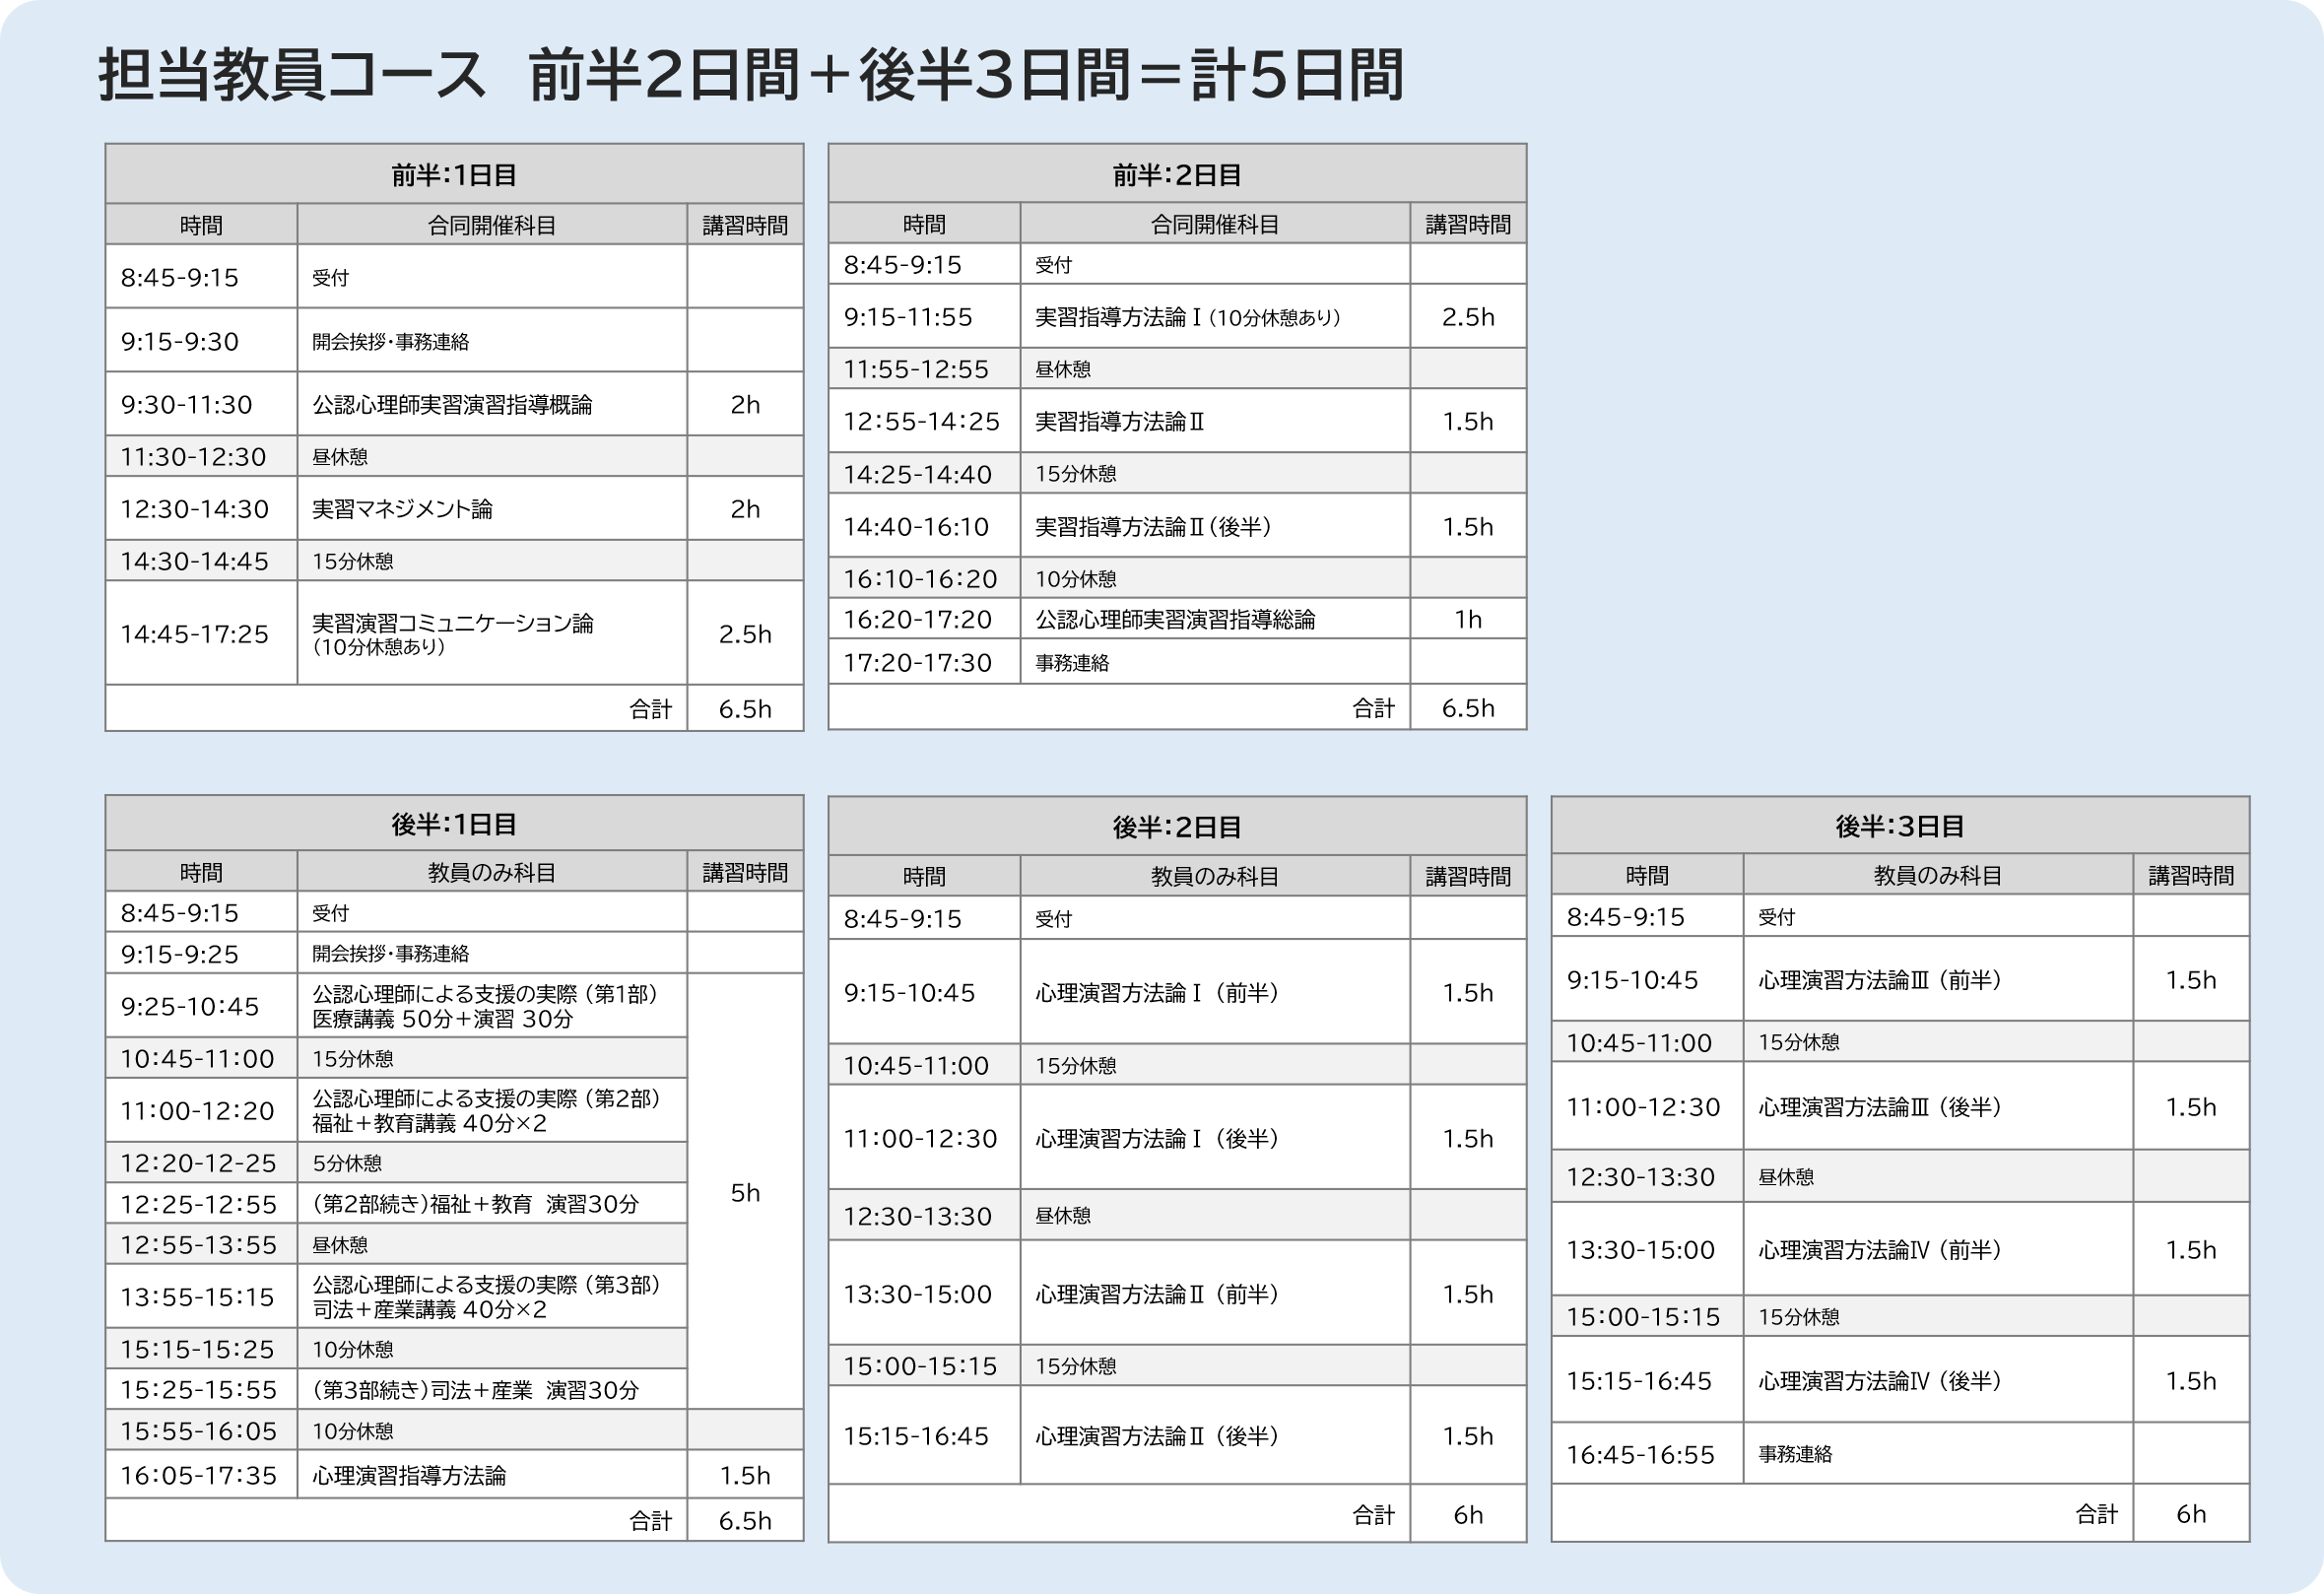Viewport: 2324px width, 1594px height.
Task: Select 公認心理師による支援の実際(第2部) cell
Action: point(492,1110)
